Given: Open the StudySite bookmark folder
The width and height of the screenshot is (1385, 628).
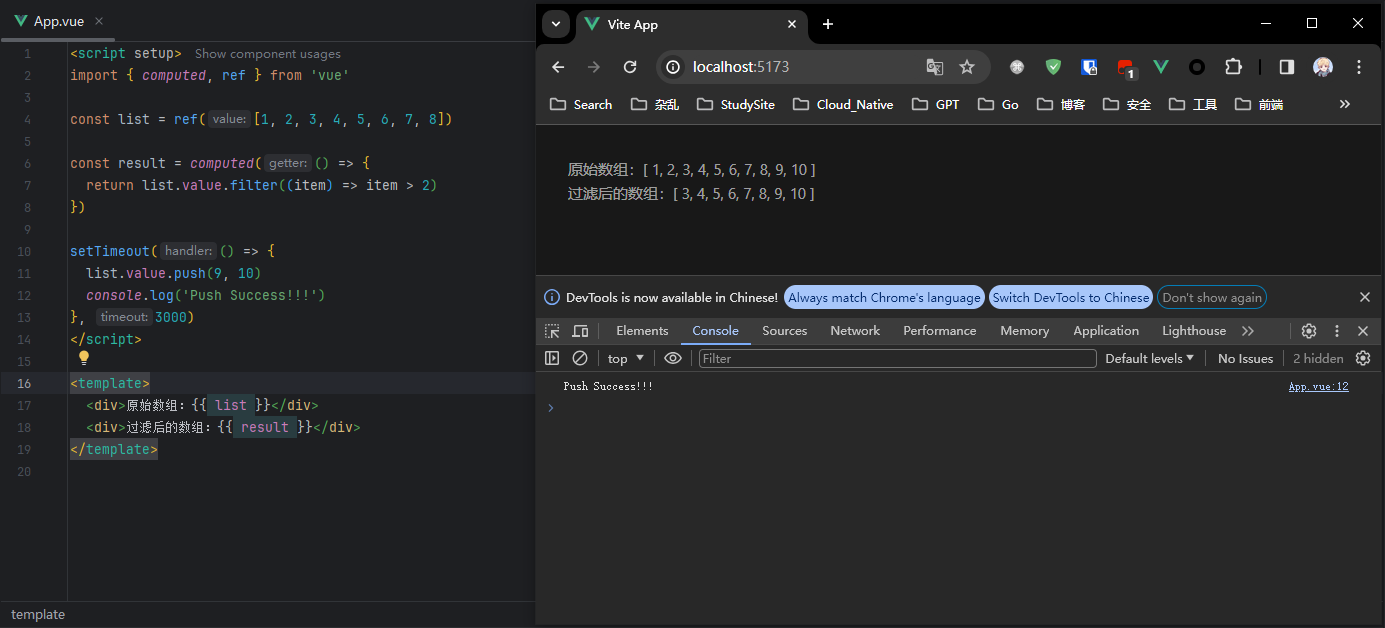Looking at the screenshot, I should 736,104.
